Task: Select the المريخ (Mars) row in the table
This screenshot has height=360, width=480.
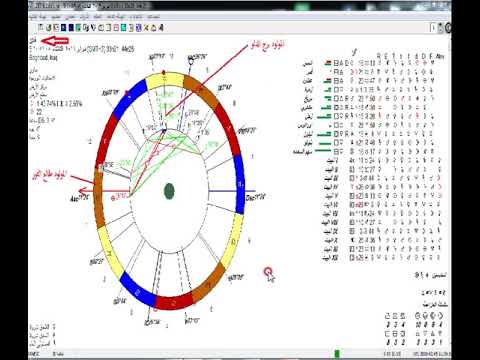Action: [369, 99]
